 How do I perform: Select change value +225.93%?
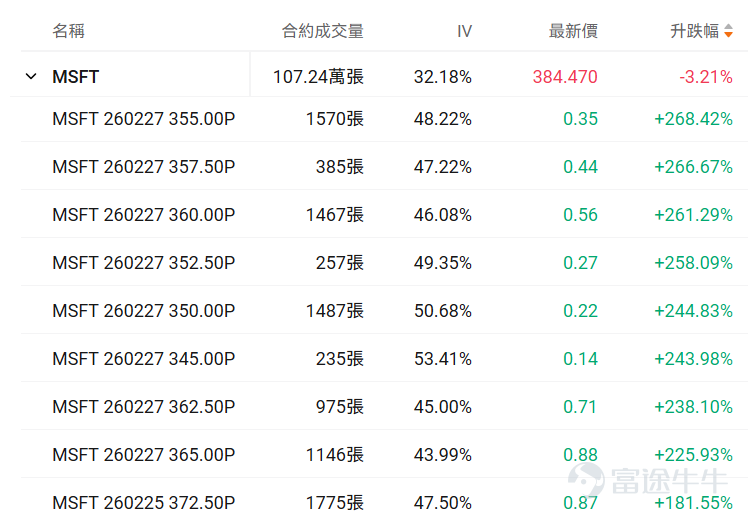coord(693,455)
